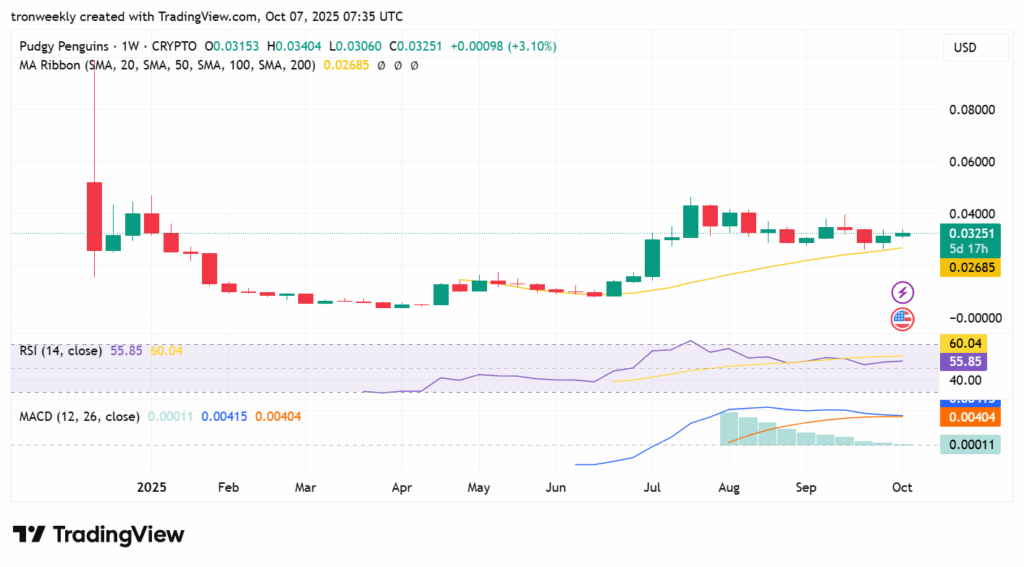Click the light green 0.00011 histogram label
1024x567 pixels.
click(968, 444)
